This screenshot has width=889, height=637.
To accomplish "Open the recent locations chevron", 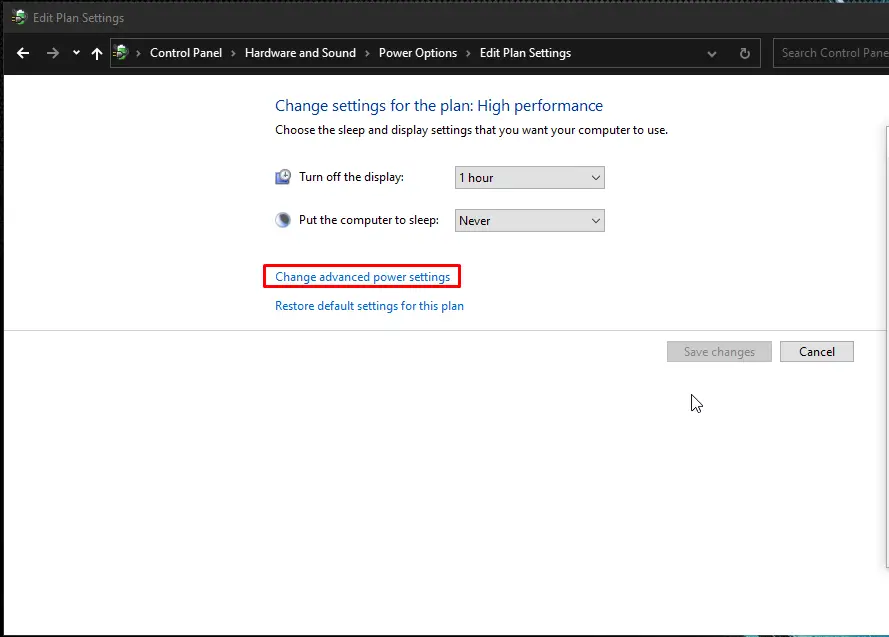I will pyautogui.click(x=76, y=53).
